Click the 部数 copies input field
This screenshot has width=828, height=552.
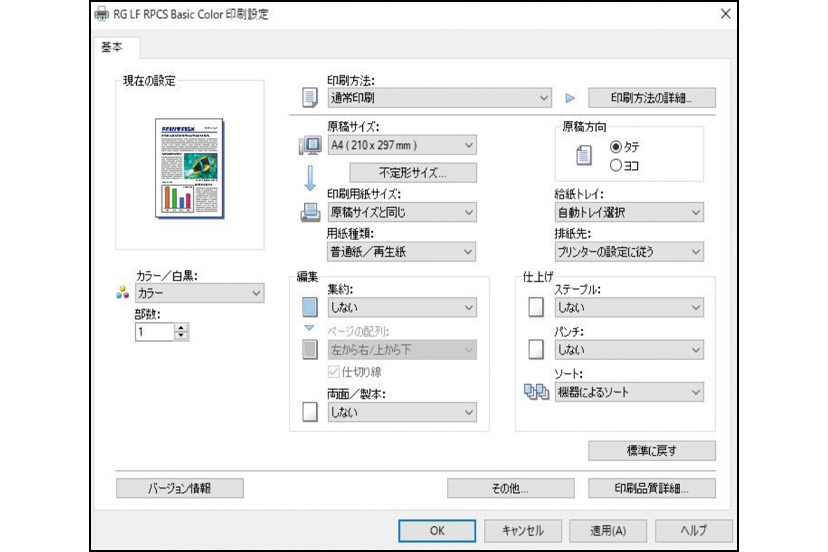155,332
